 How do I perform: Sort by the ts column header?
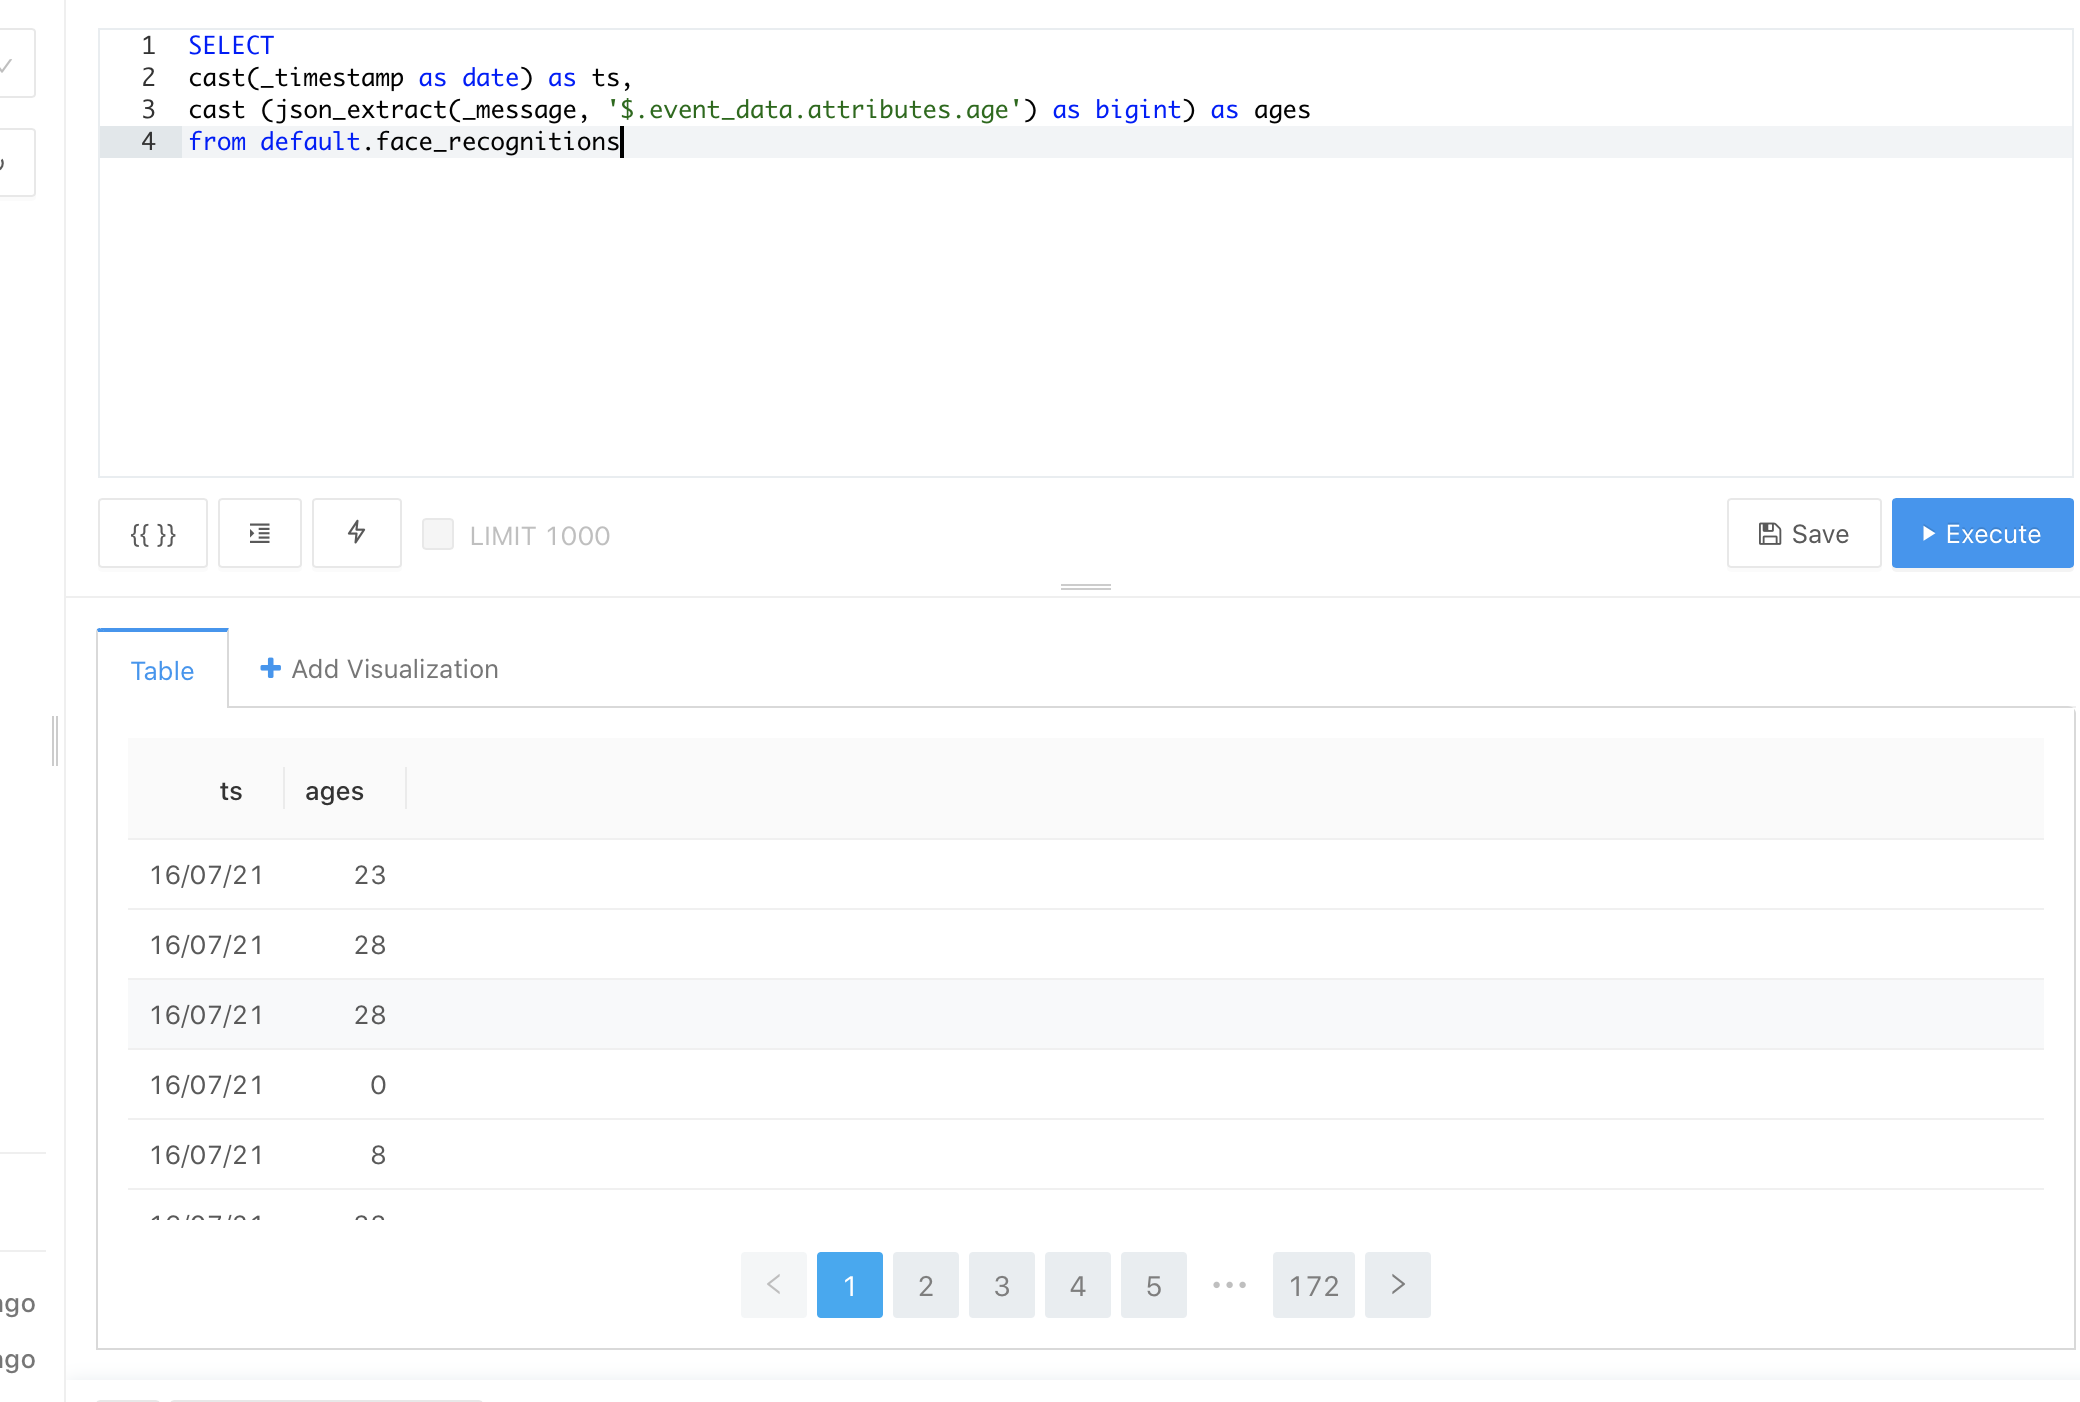[x=231, y=791]
